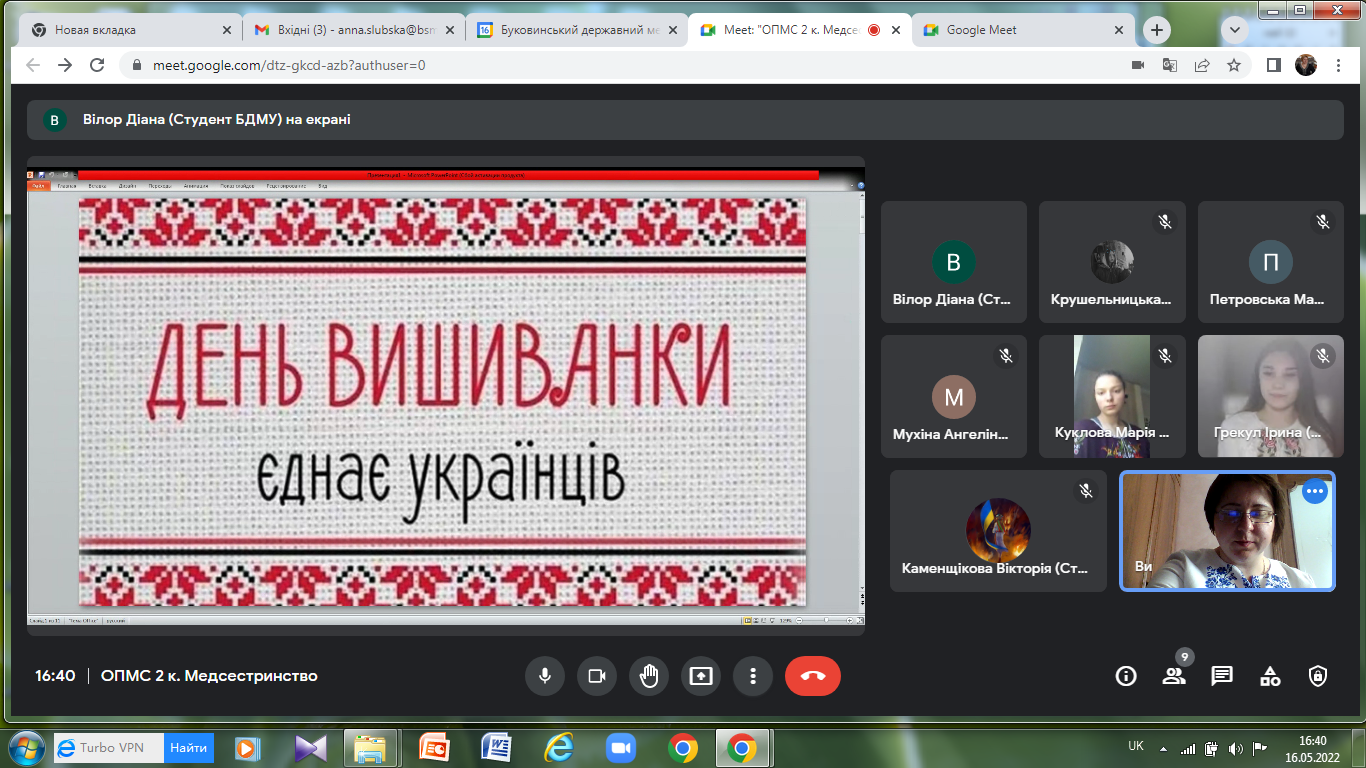Viewport: 1366px width, 768px height.
Task: Select Крушельницька participant tile
Action: (1112, 262)
